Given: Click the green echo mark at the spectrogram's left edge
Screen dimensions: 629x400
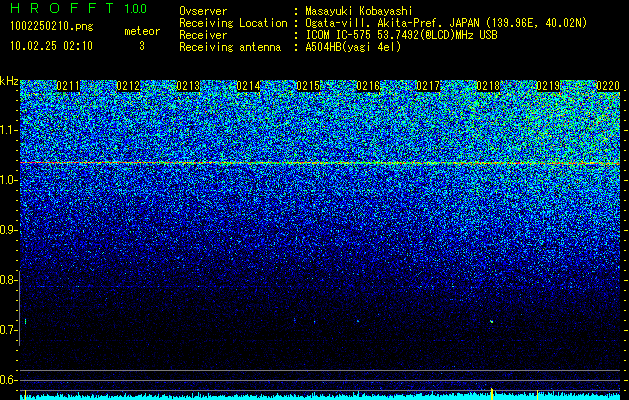Looking at the screenshot, I should [x=26, y=321].
